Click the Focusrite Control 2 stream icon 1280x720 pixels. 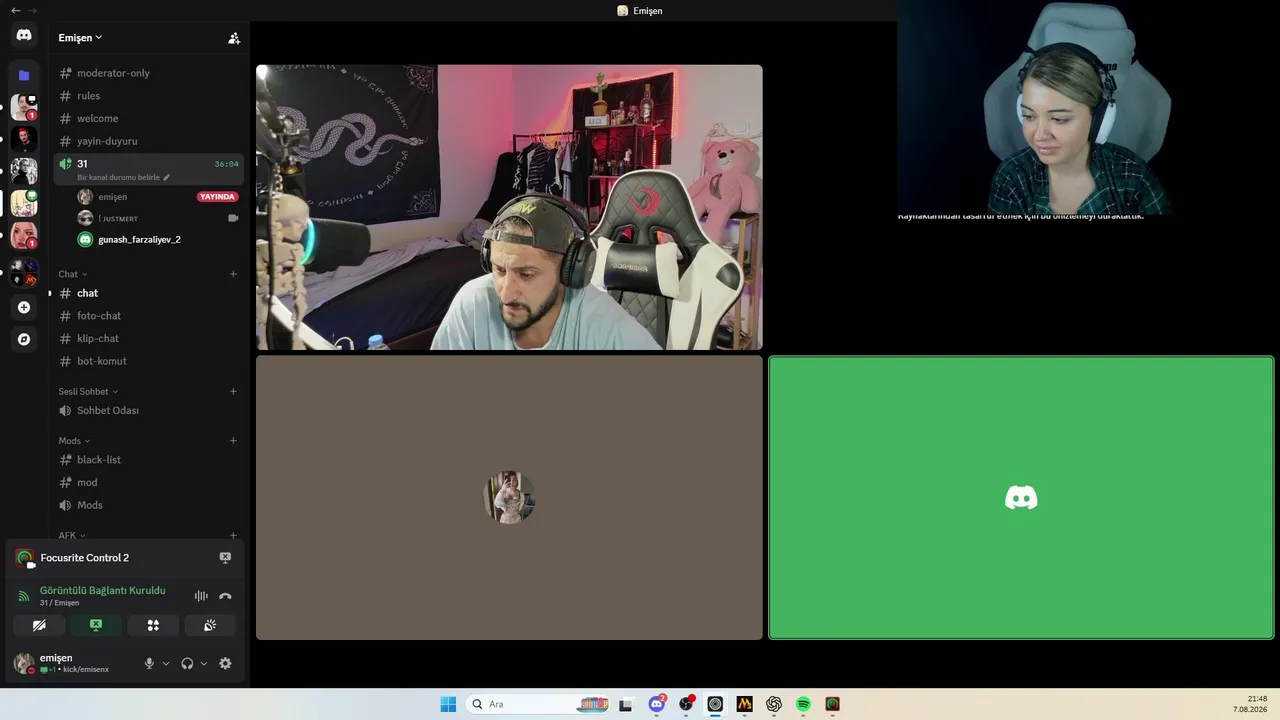pyautogui.click(x=24, y=558)
